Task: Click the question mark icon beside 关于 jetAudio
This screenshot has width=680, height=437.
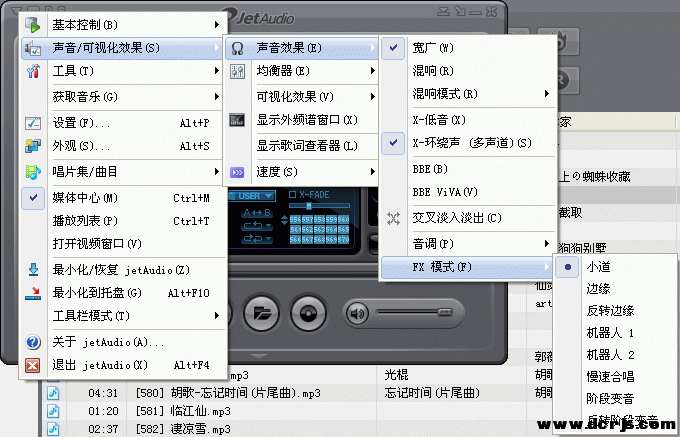Action: pos(33,342)
